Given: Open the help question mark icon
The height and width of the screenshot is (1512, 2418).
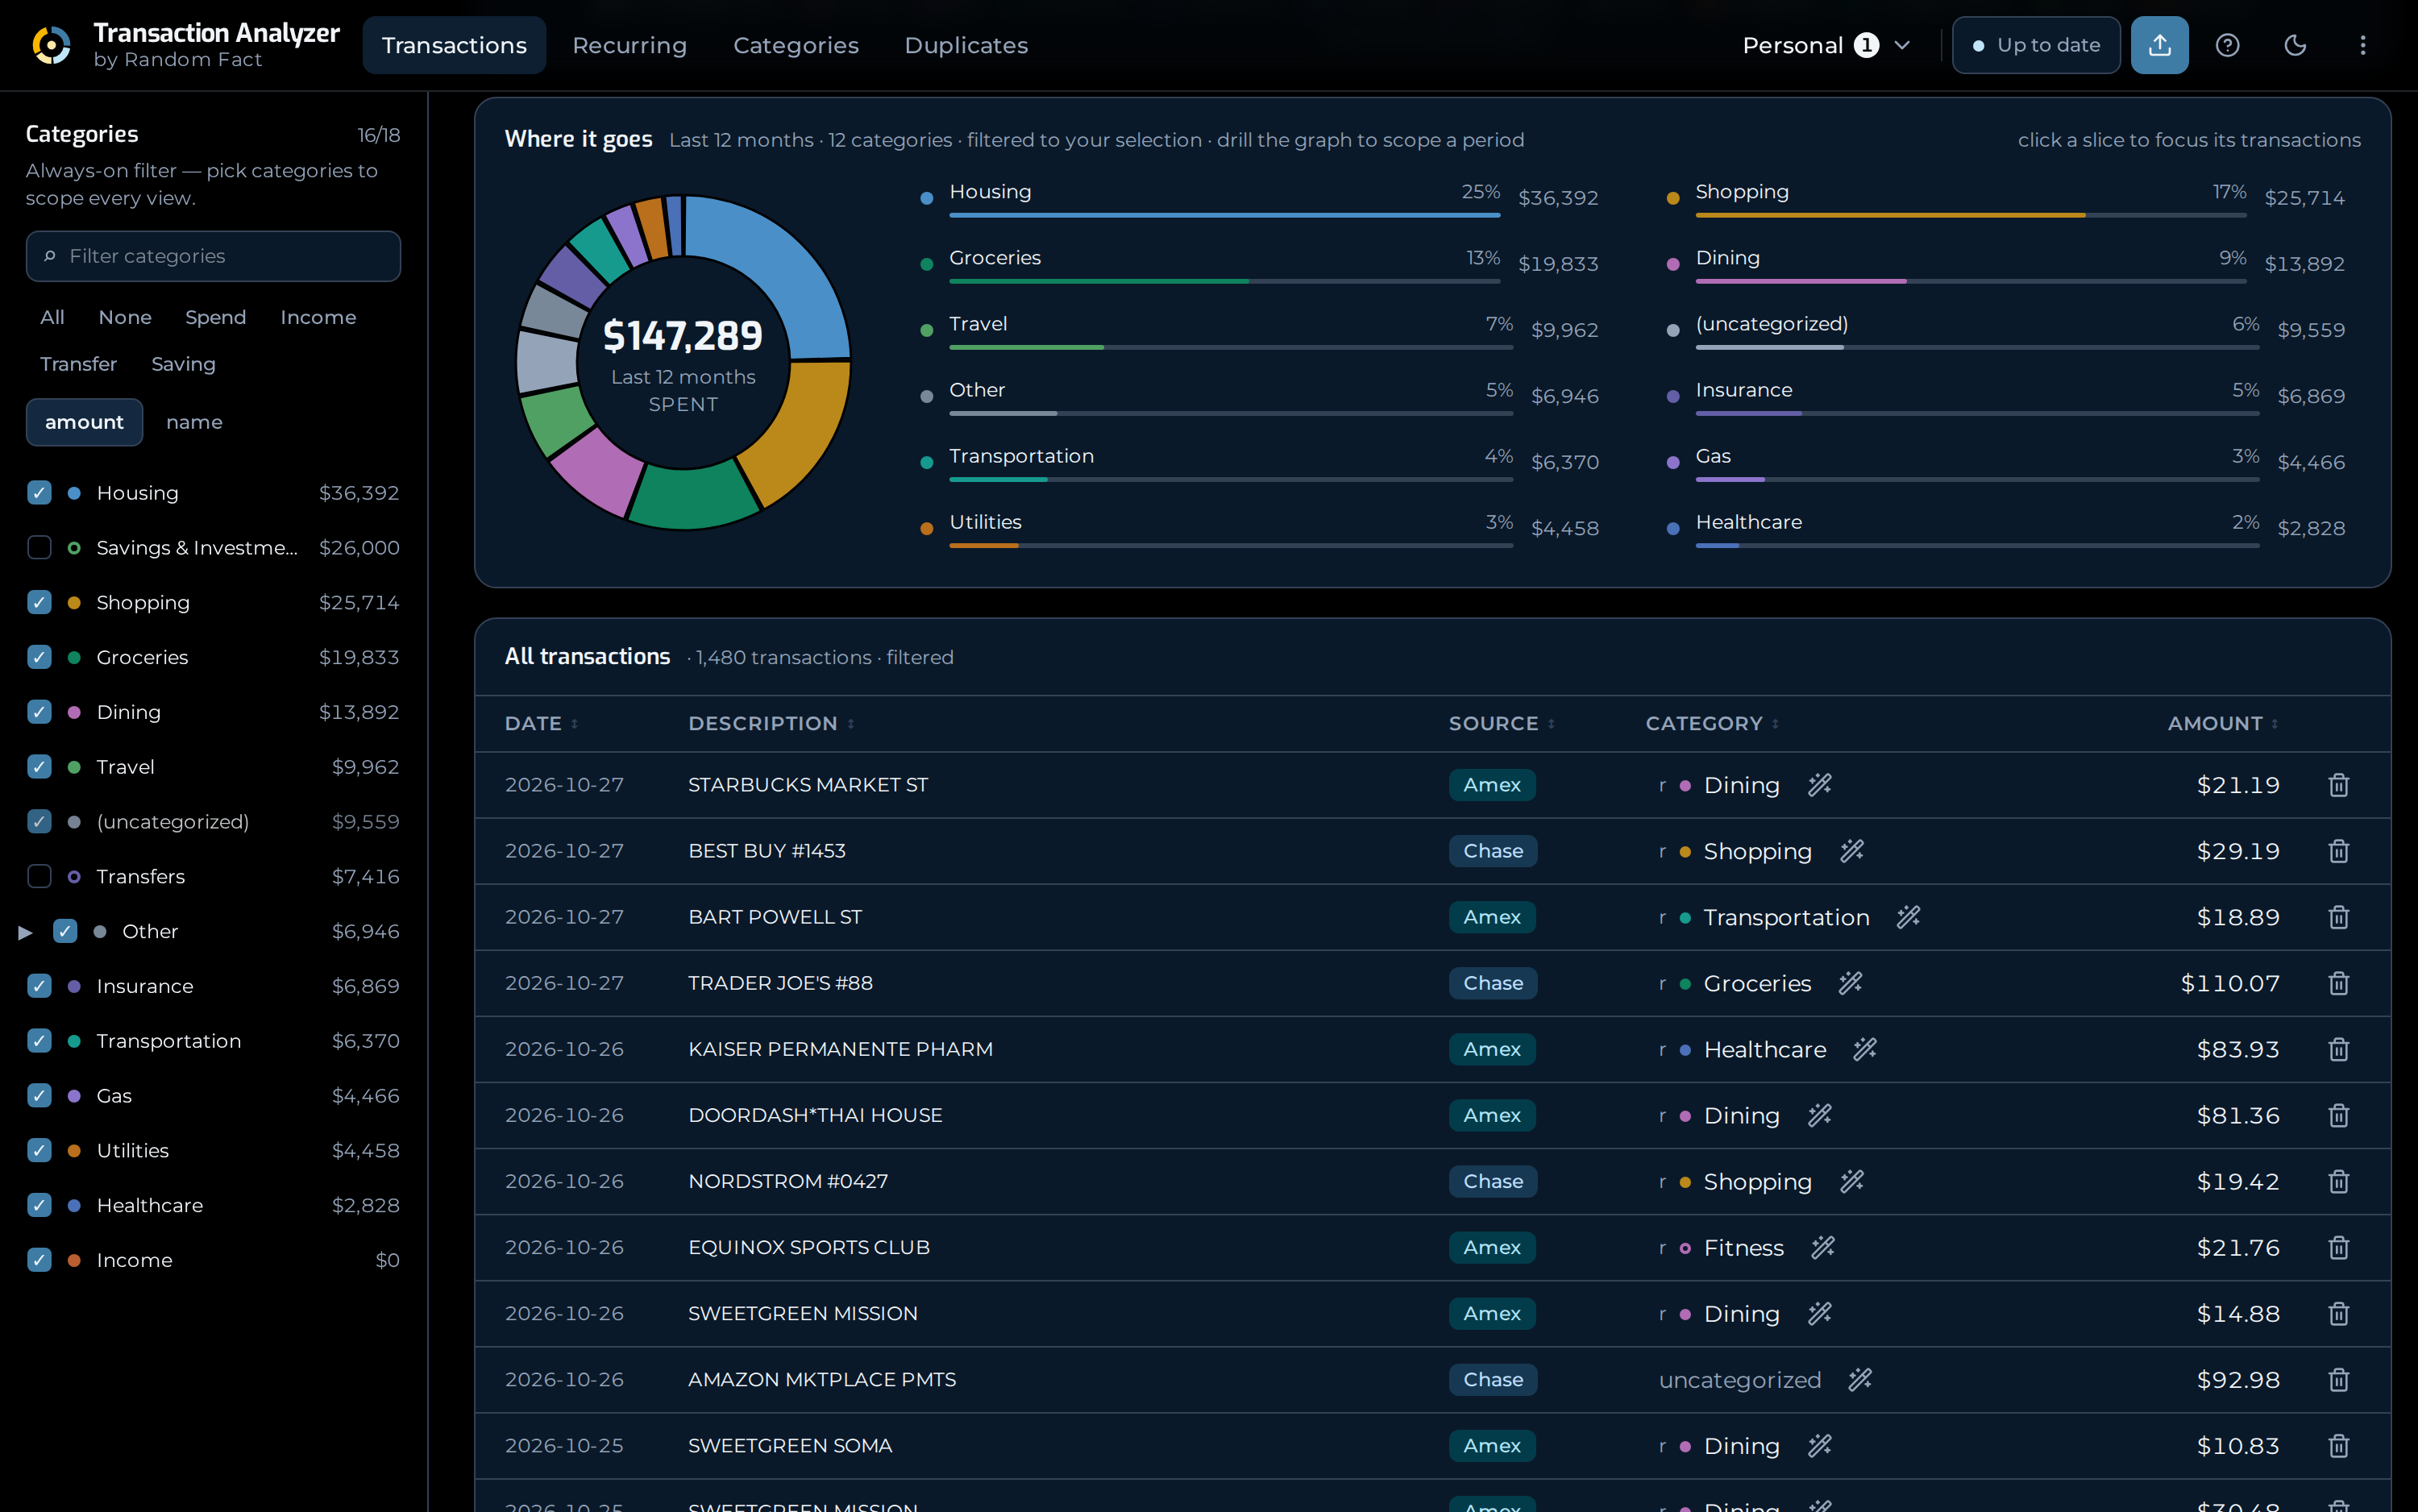Looking at the screenshot, I should tap(2227, 45).
